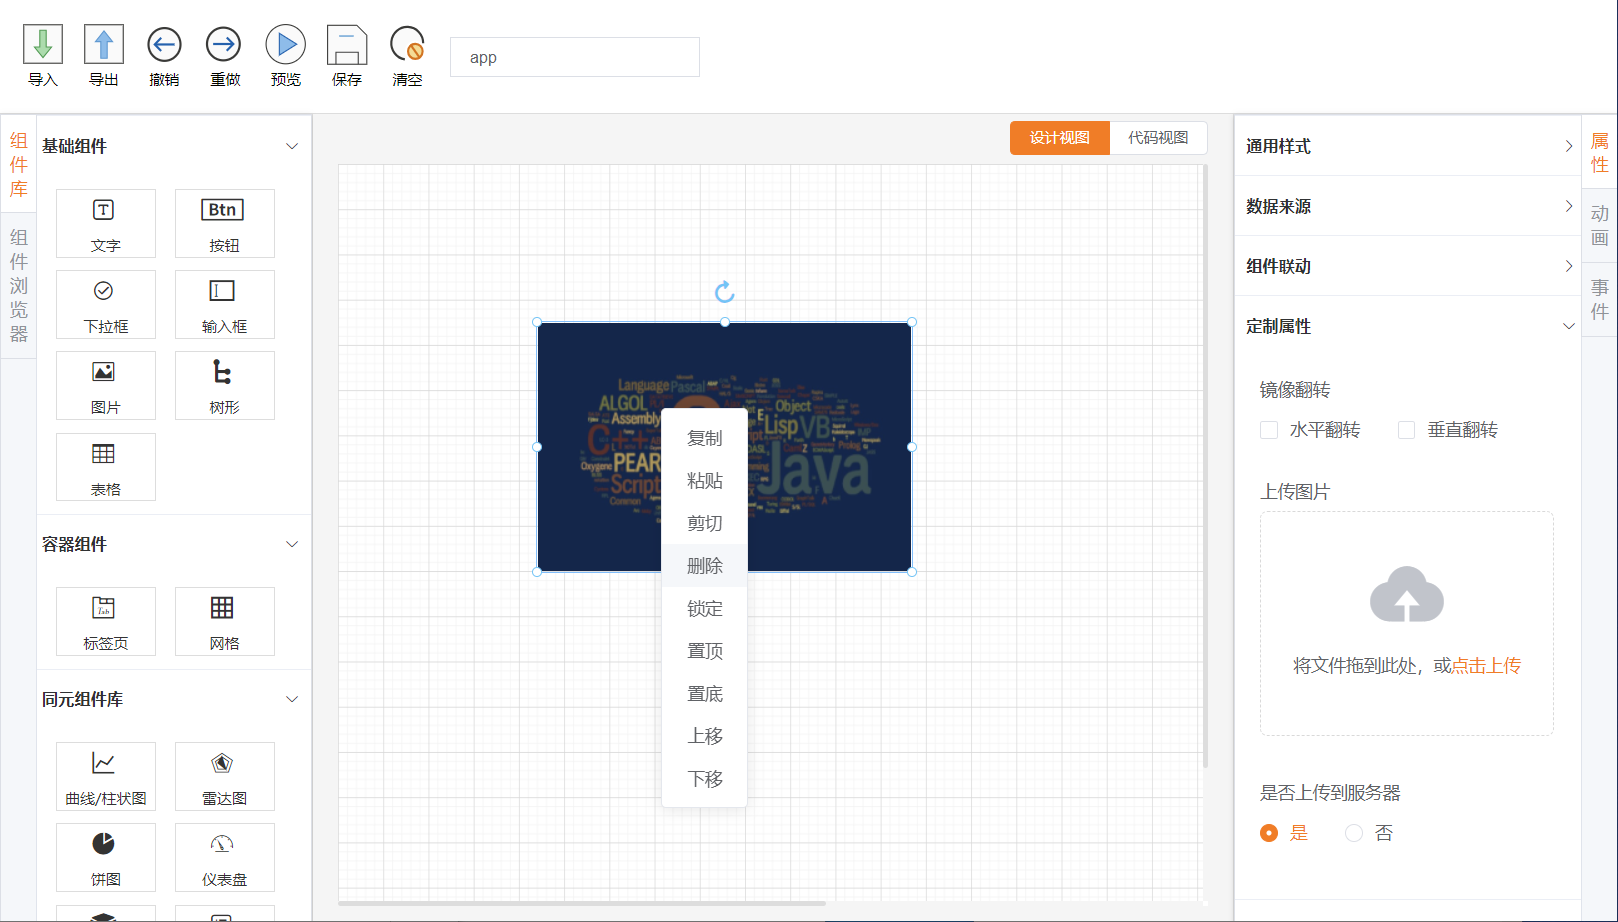Choose 下移 from context menu
The height and width of the screenshot is (922, 1618).
coord(705,779)
